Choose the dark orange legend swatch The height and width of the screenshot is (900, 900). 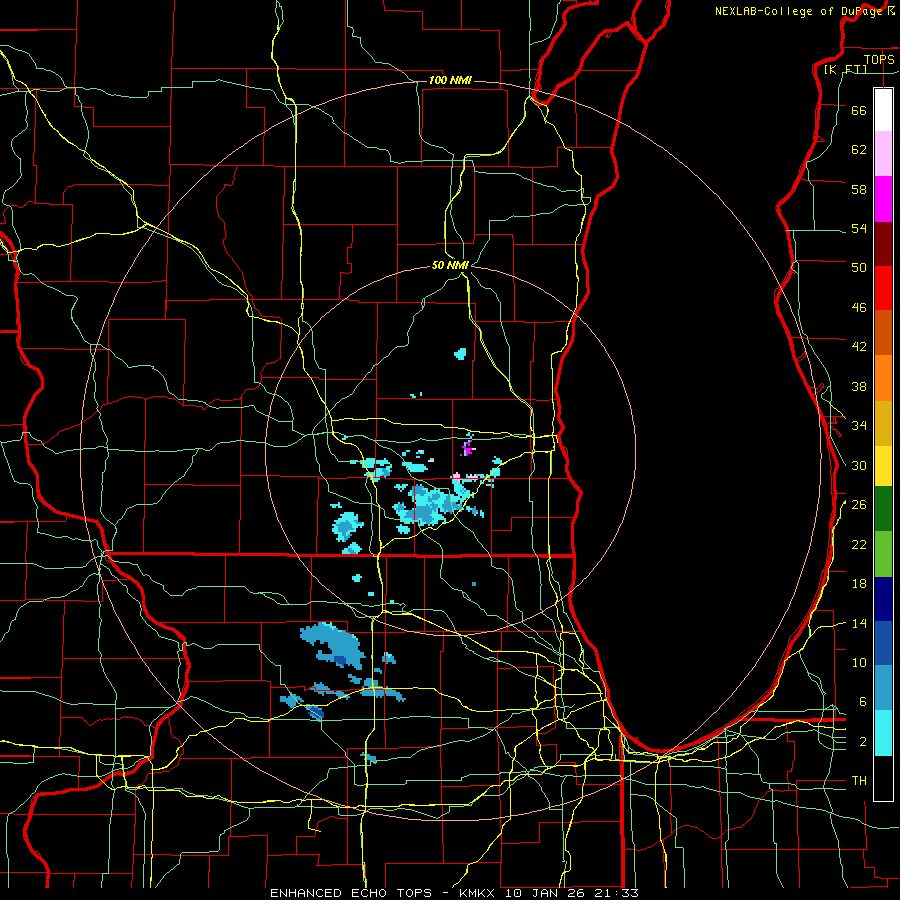(x=883, y=332)
